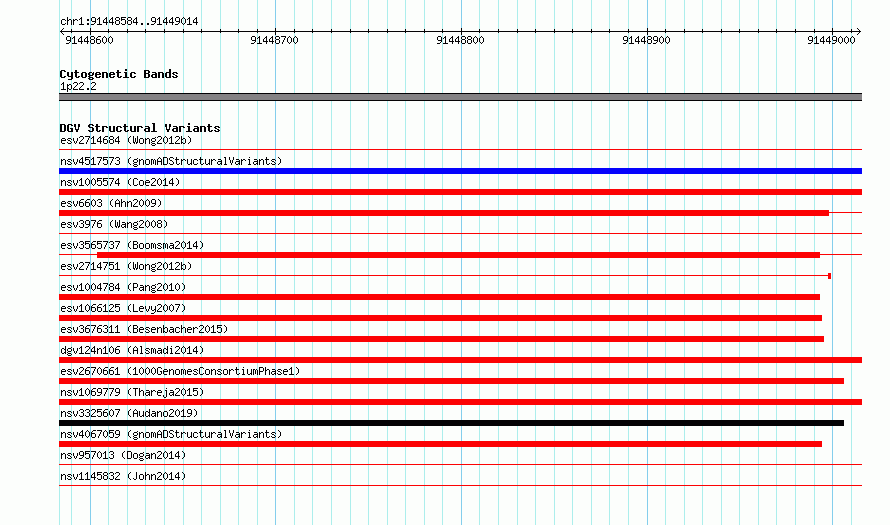Screen dimensions: 890x525
Task: Select the blue nsv4517573 gnomAD variant bar
Action: pyautogui.click(x=460, y=171)
